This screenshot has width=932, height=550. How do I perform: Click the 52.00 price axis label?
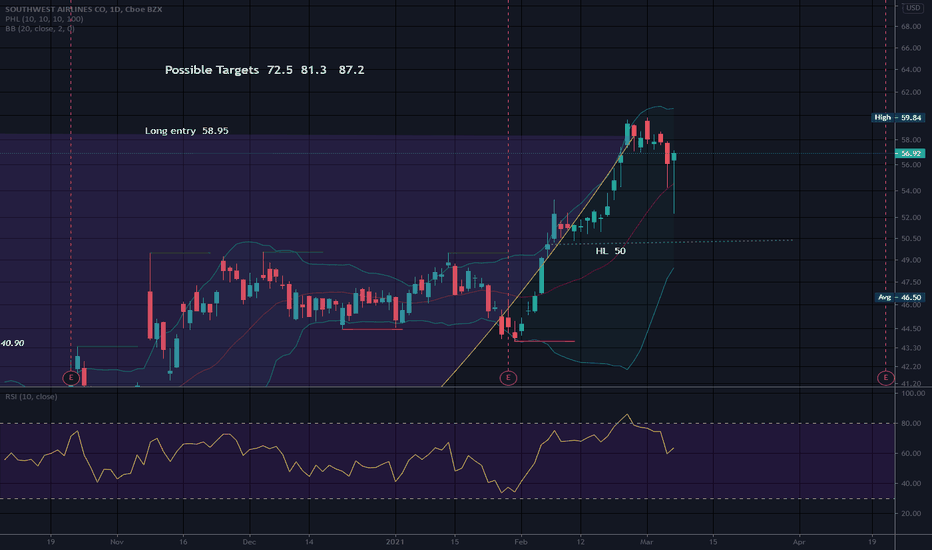(x=911, y=218)
